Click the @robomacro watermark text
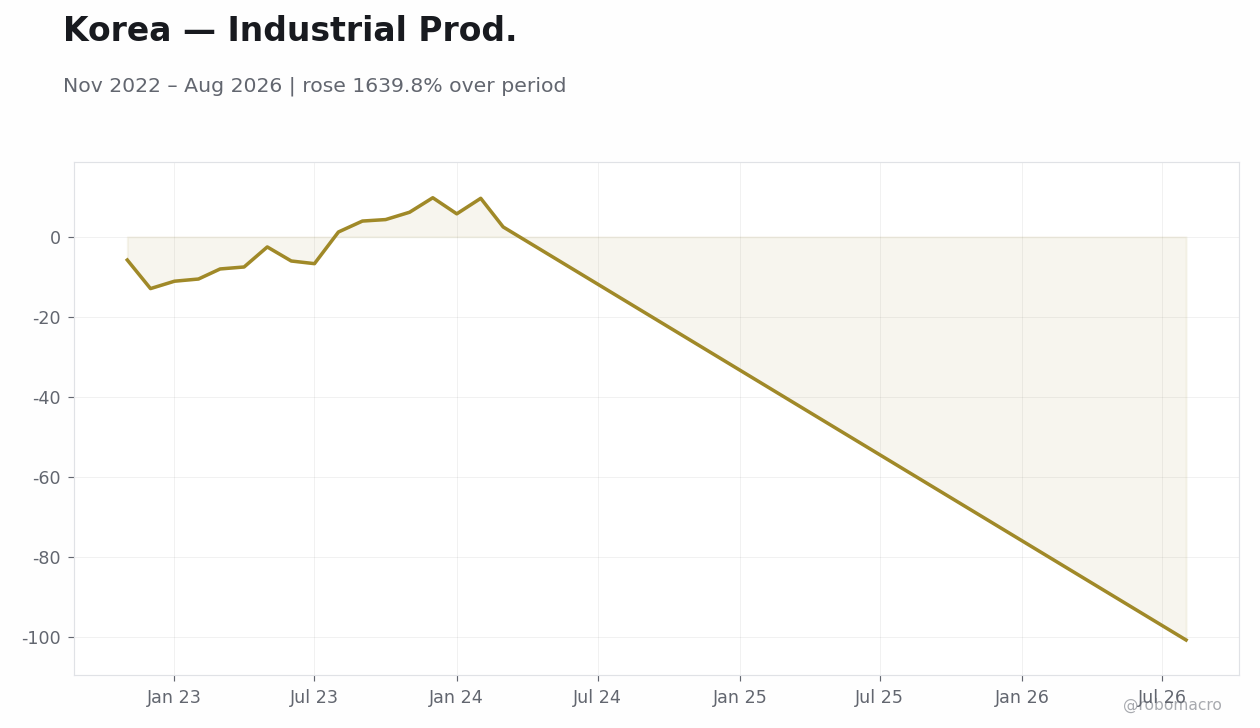This screenshot has width=1260, height=728. click(1172, 706)
